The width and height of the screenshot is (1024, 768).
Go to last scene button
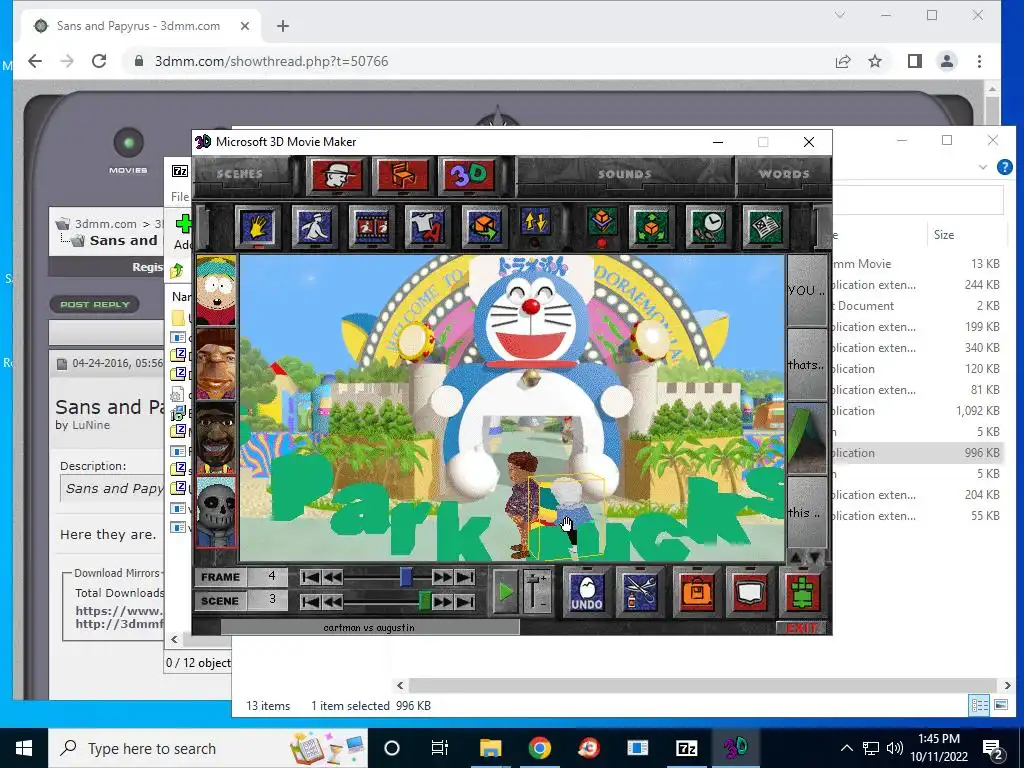click(x=464, y=601)
